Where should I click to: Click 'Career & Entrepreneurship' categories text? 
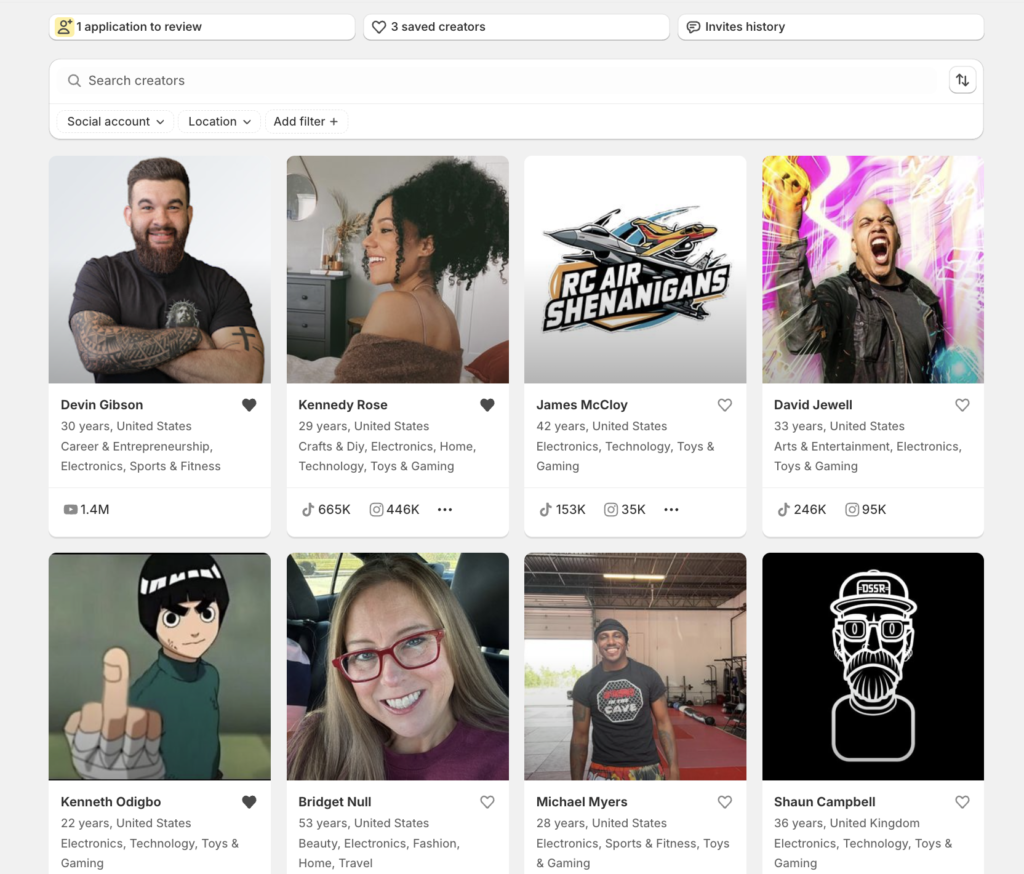click(136, 446)
